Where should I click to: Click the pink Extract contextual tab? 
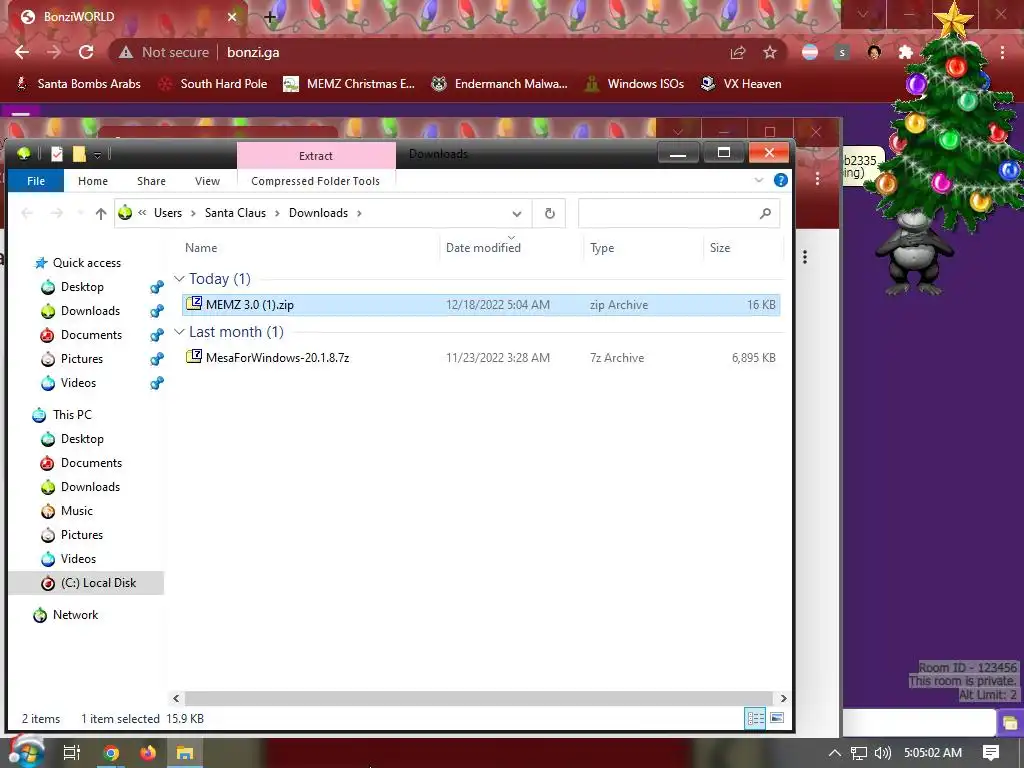pos(316,155)
